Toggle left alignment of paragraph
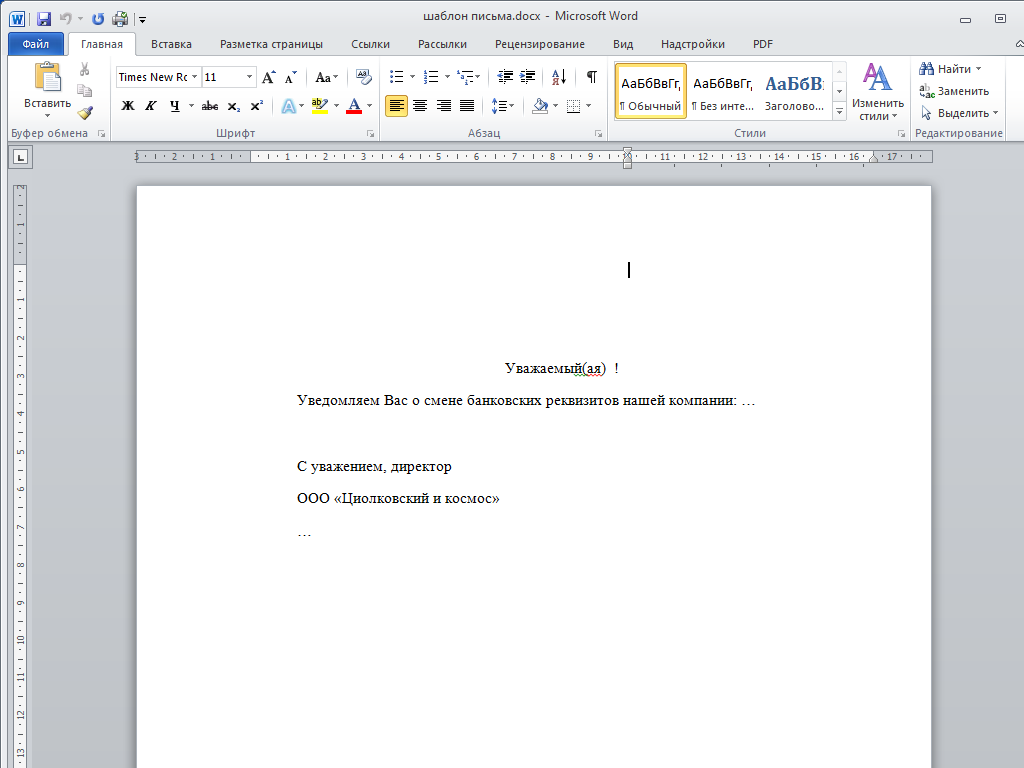 click(x=396, y=106)
